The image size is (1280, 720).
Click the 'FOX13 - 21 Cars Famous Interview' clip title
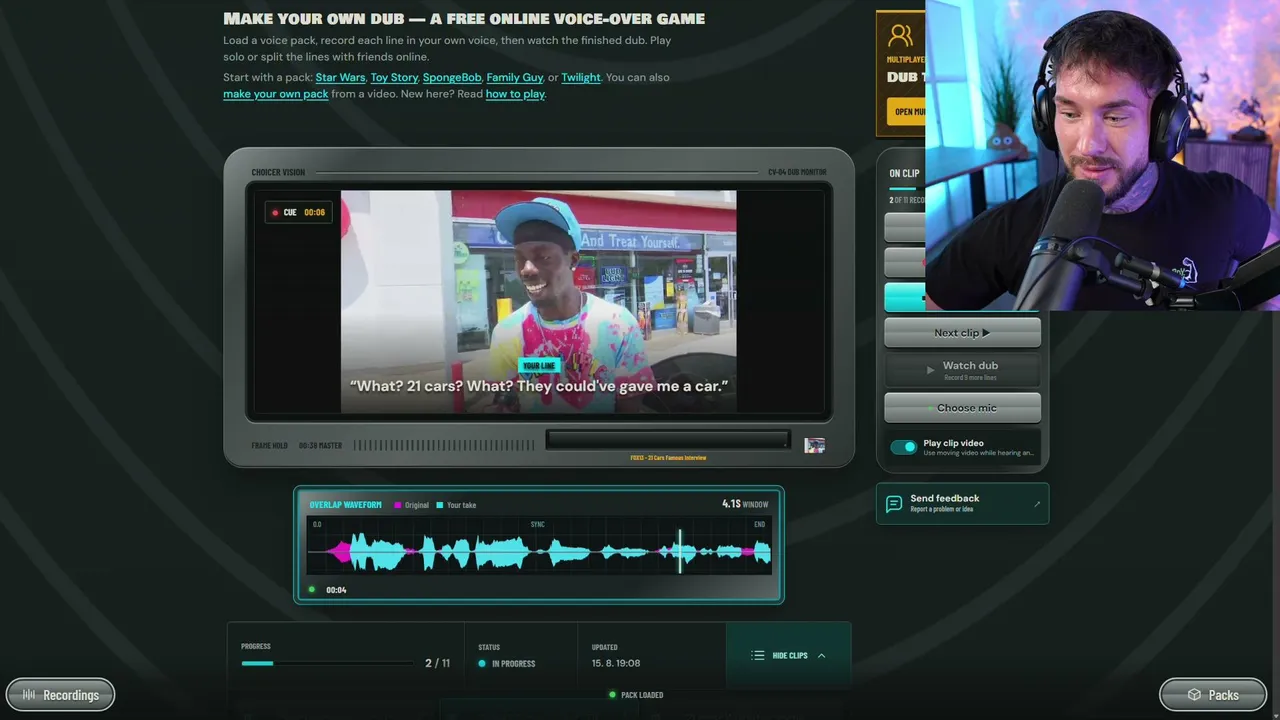668,458
